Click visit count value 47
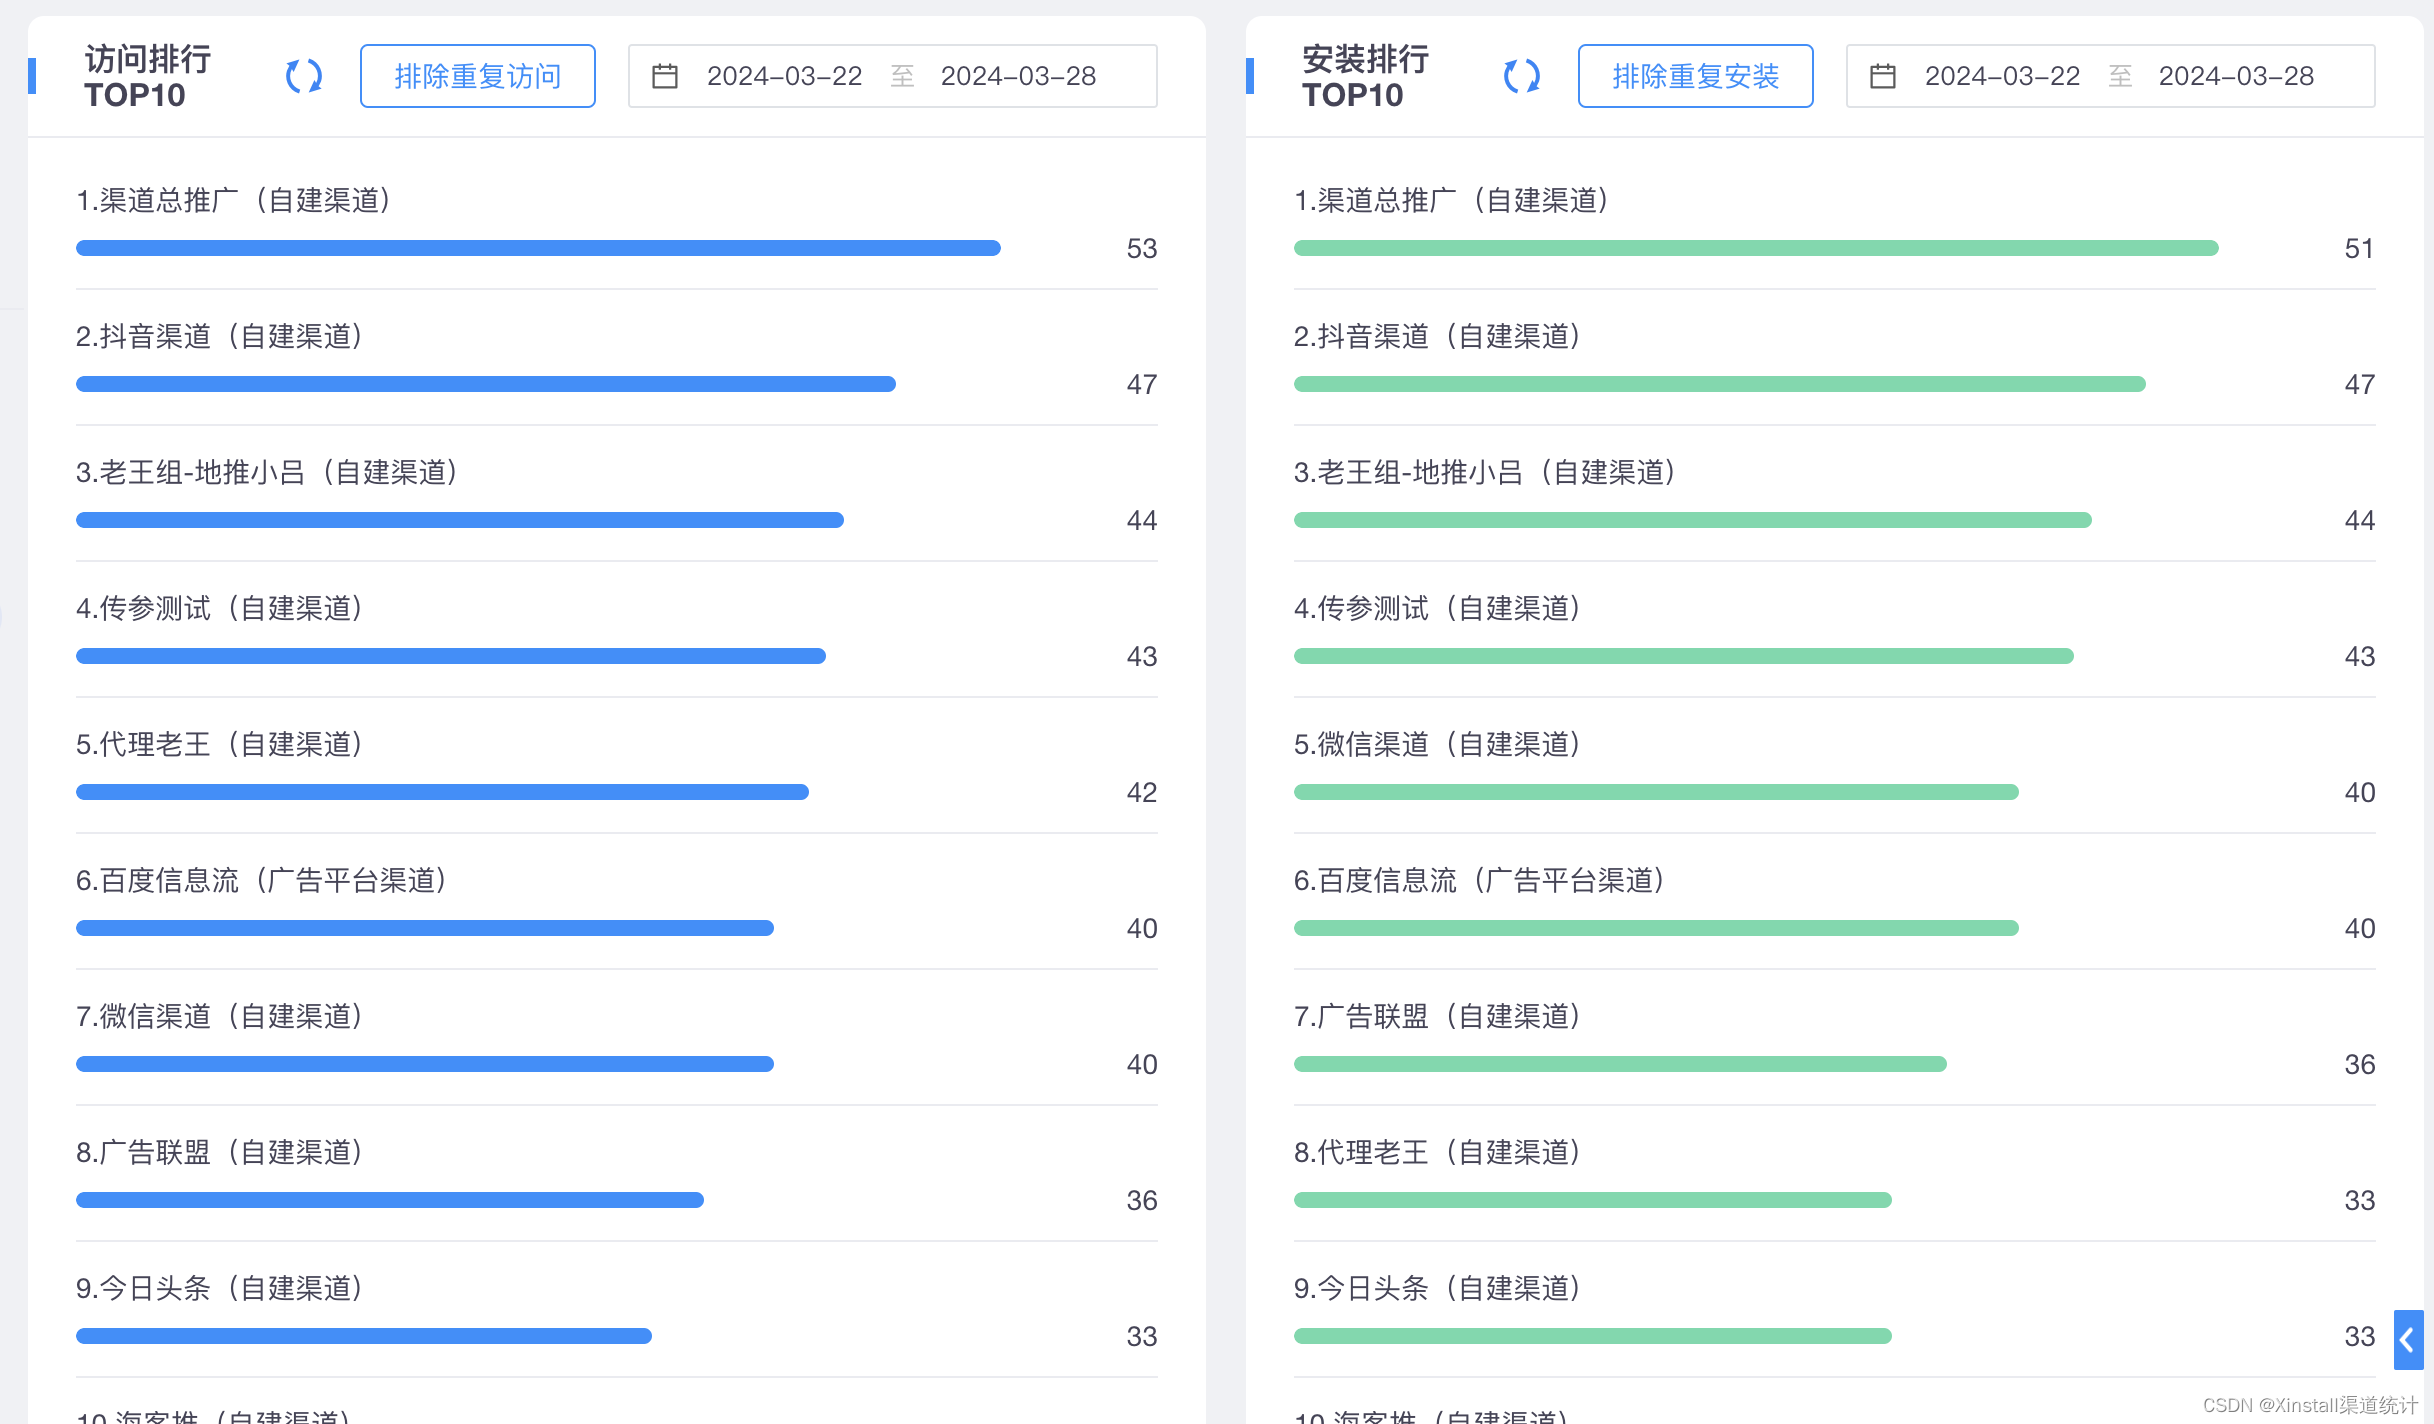This screenshot has height=1424, width=2434. click(x=1142, y=384)
